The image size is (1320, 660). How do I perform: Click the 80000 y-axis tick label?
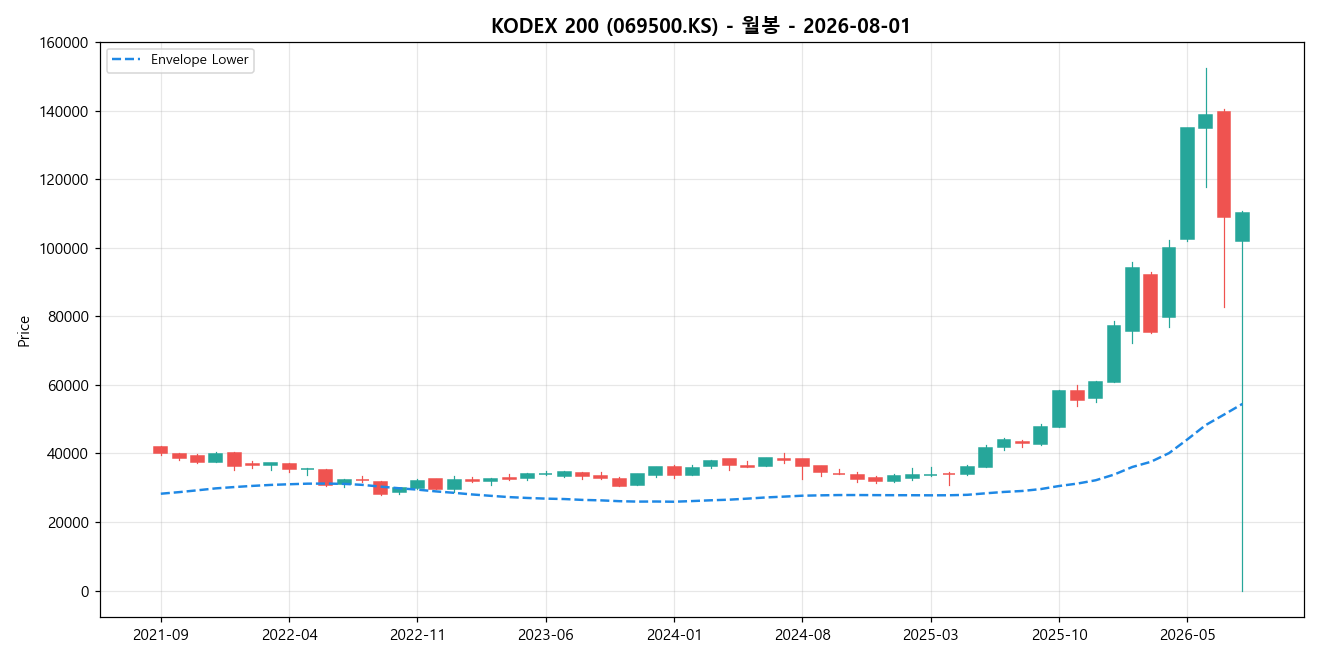point(66,317)
